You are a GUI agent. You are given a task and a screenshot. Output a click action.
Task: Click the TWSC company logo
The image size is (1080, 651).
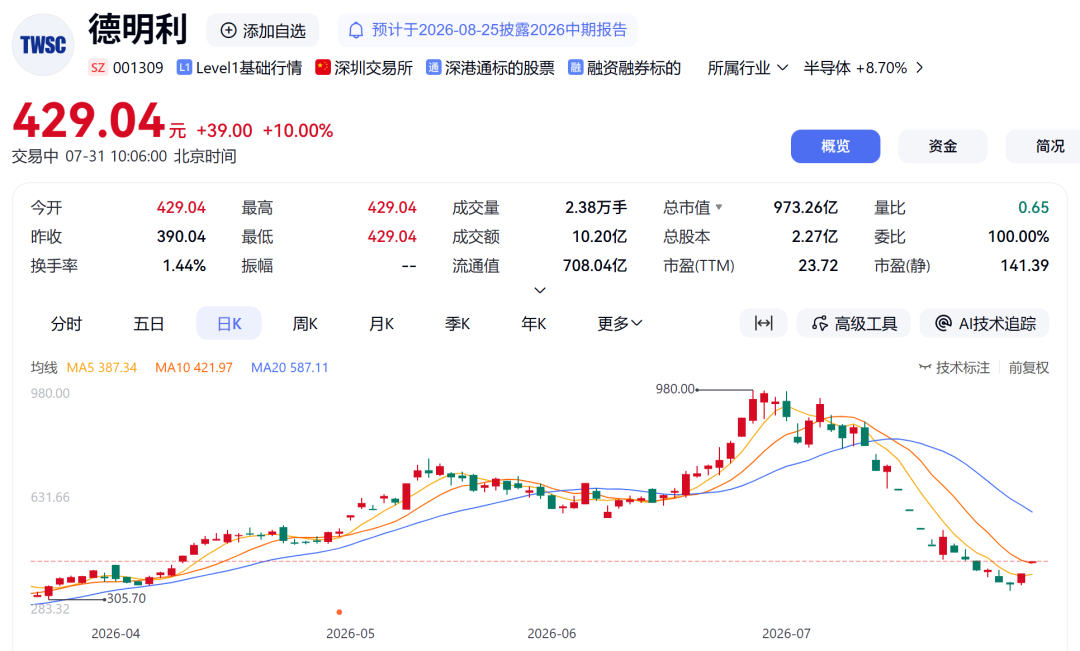[x=43, y=45]
